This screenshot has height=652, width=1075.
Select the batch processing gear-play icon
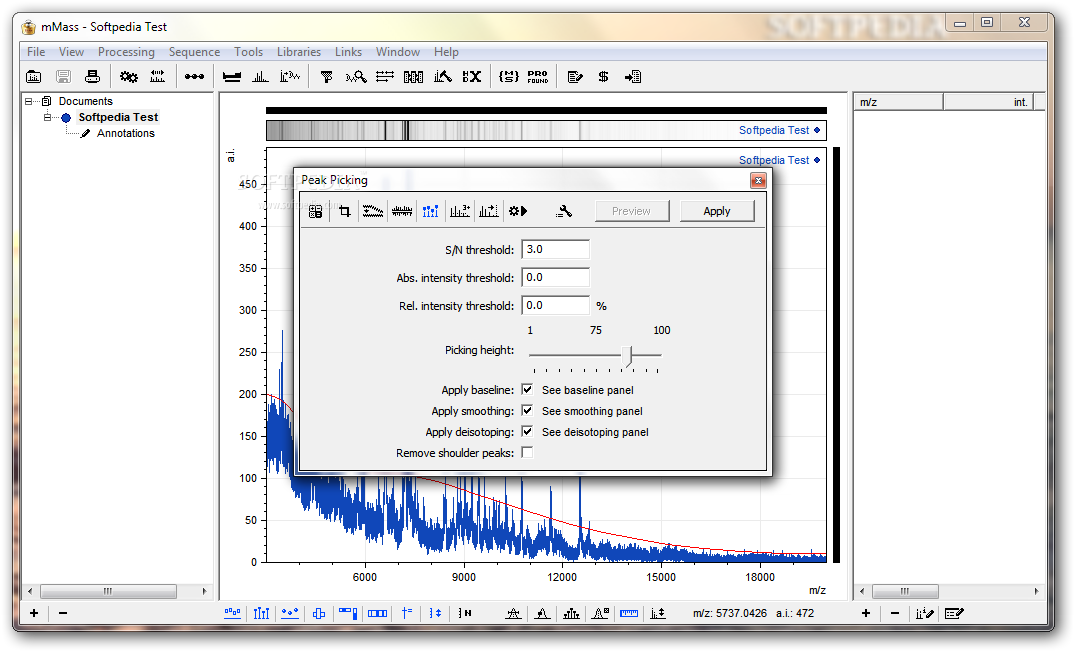(x=518, y=211)
